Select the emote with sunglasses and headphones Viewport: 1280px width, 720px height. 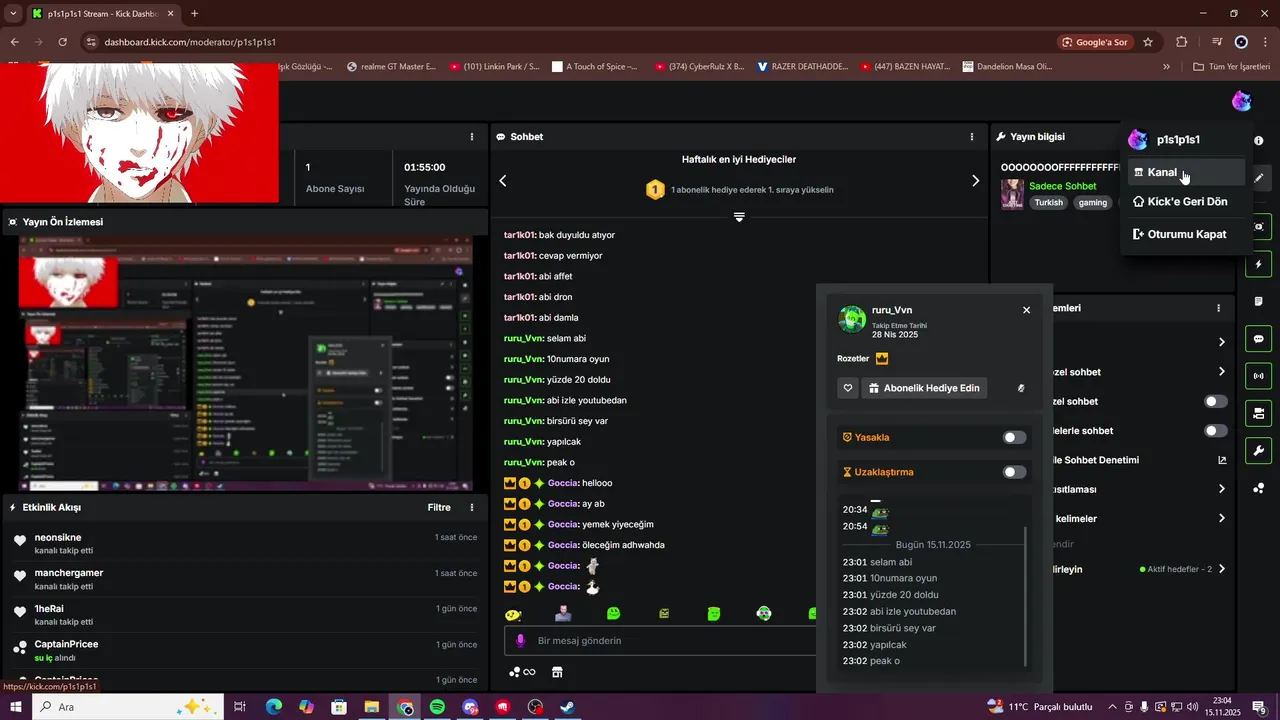(764, 613)
